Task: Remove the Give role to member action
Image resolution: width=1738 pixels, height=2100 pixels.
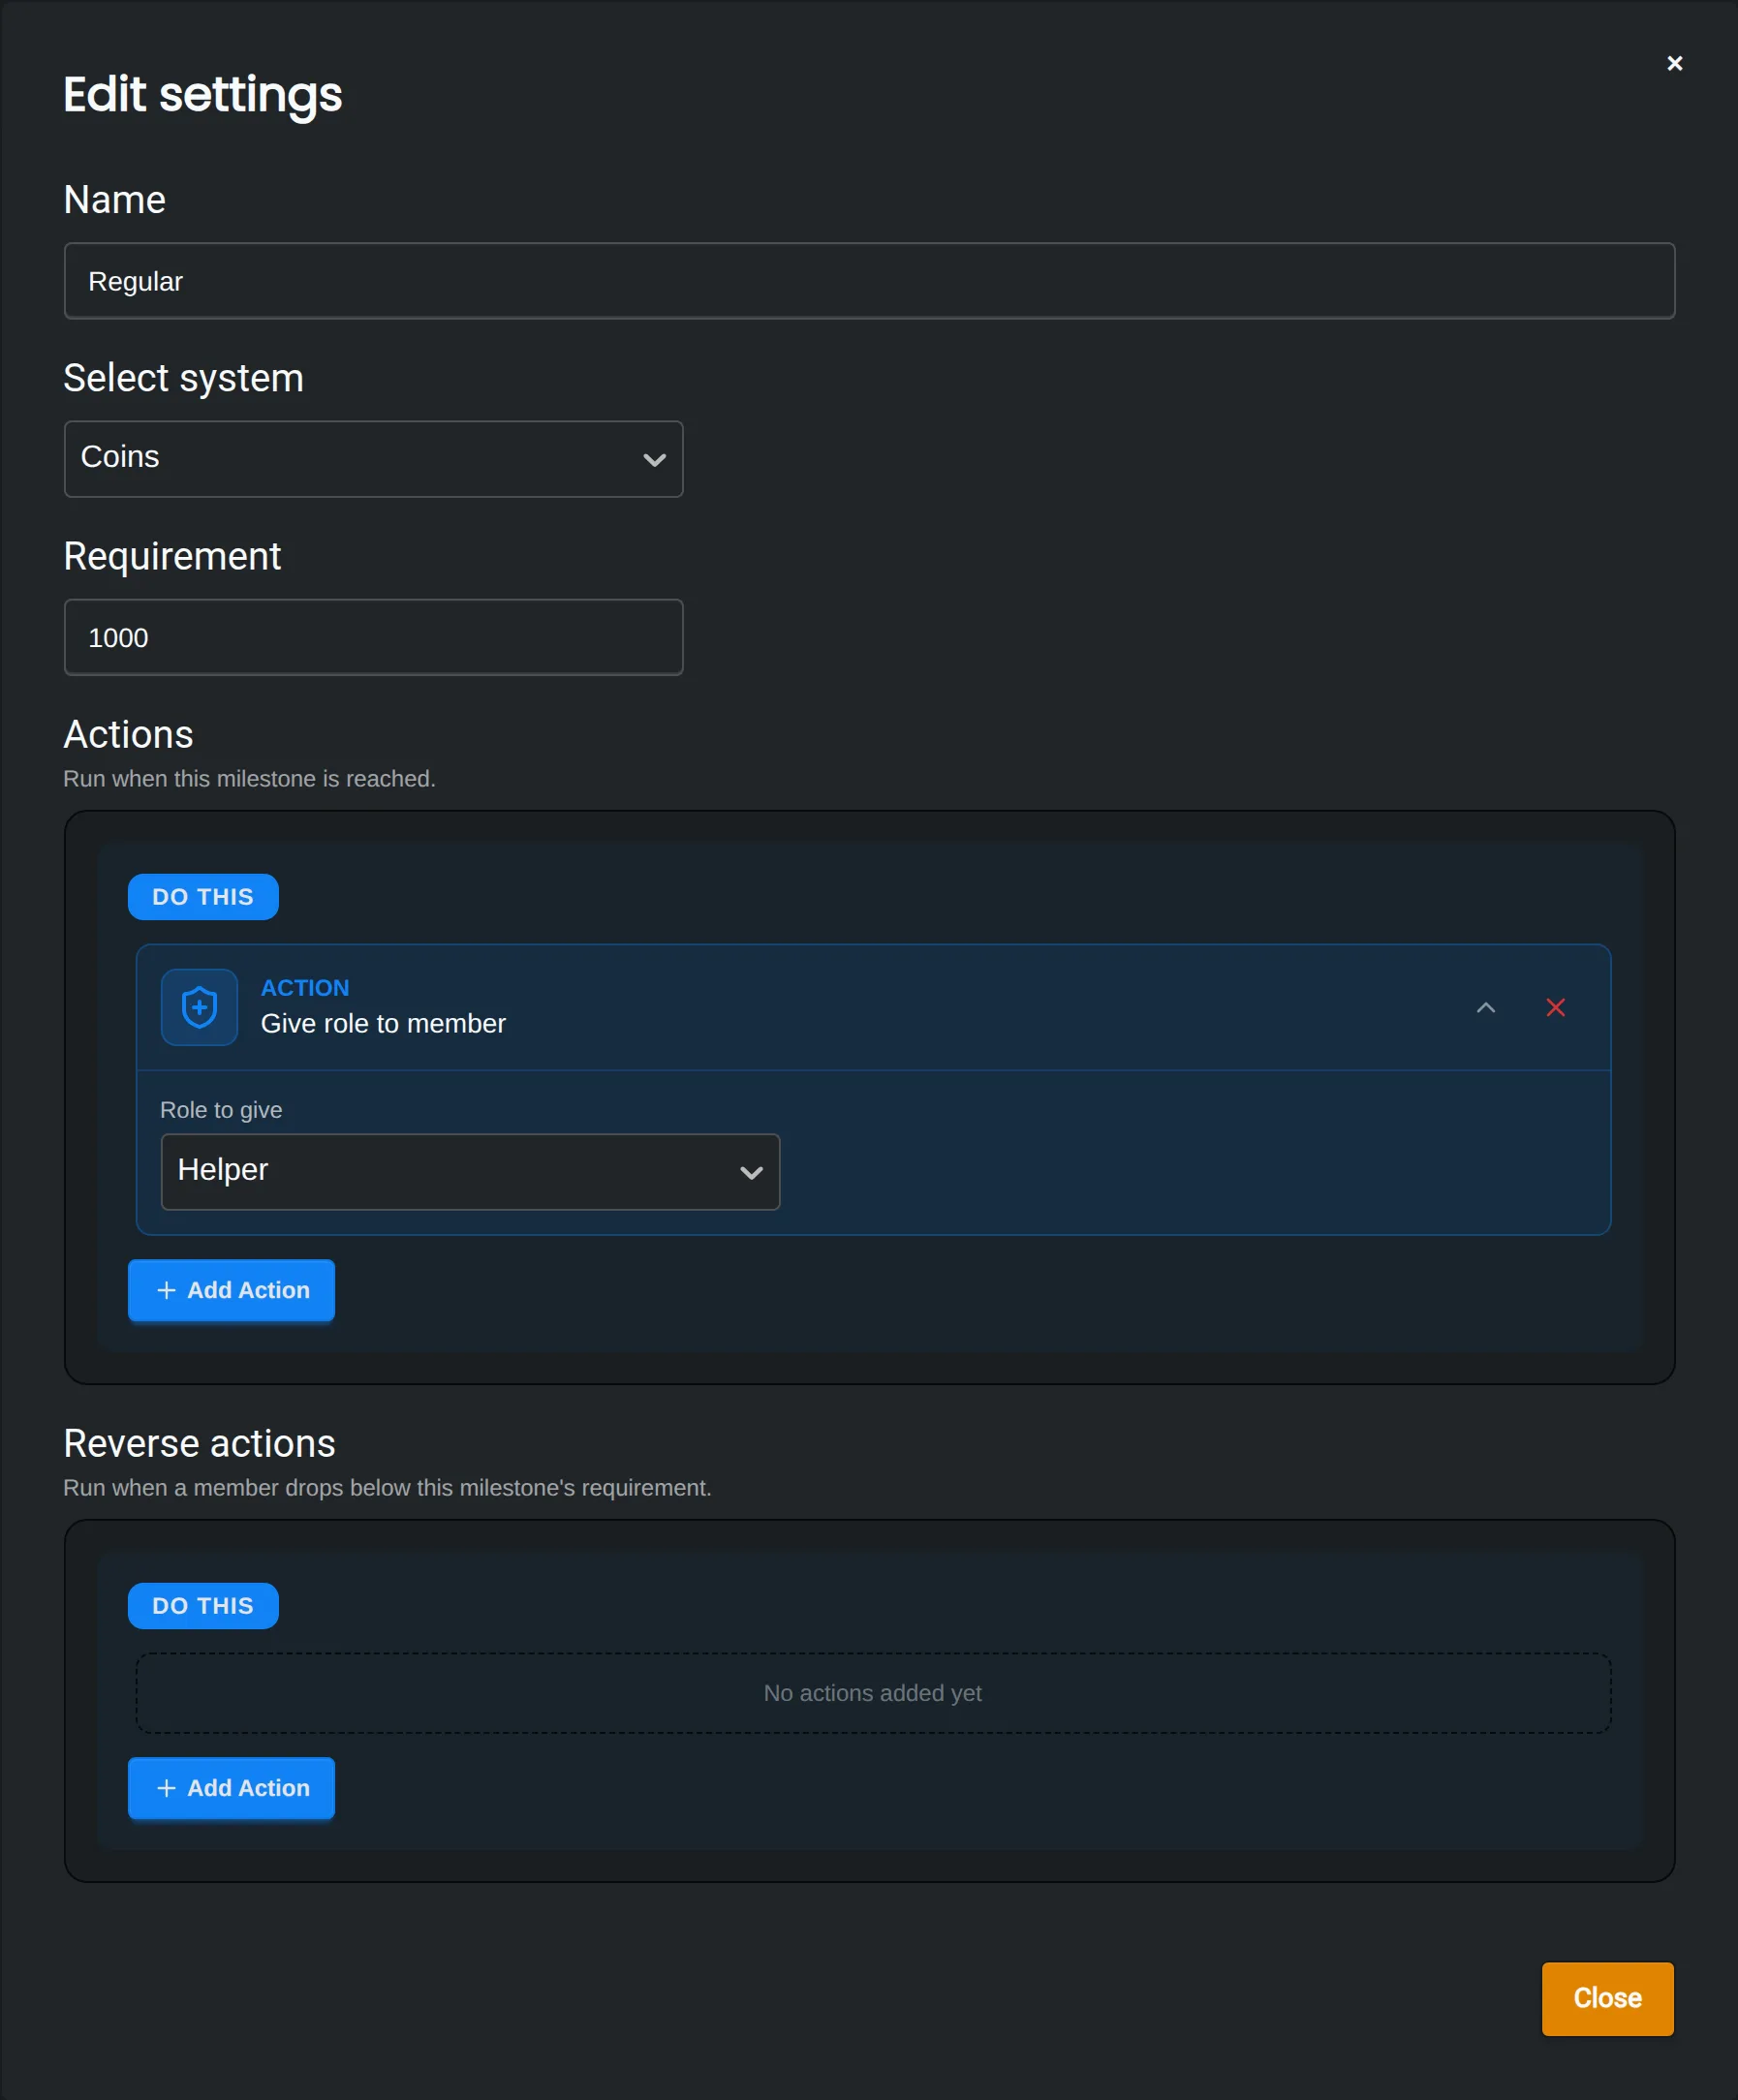Action: (1555, 1007)
